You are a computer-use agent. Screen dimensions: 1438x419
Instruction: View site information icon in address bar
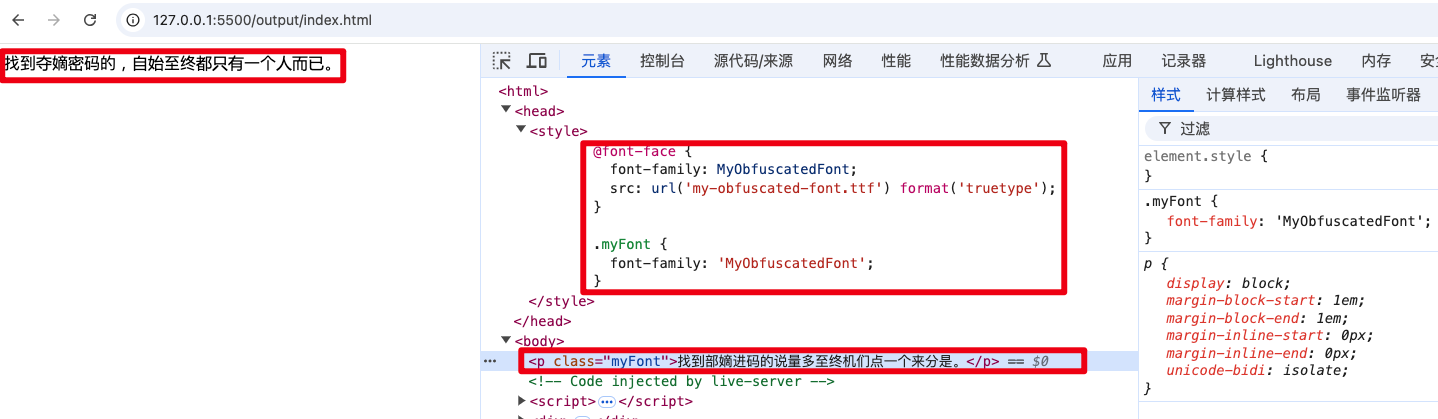point(135,20)
